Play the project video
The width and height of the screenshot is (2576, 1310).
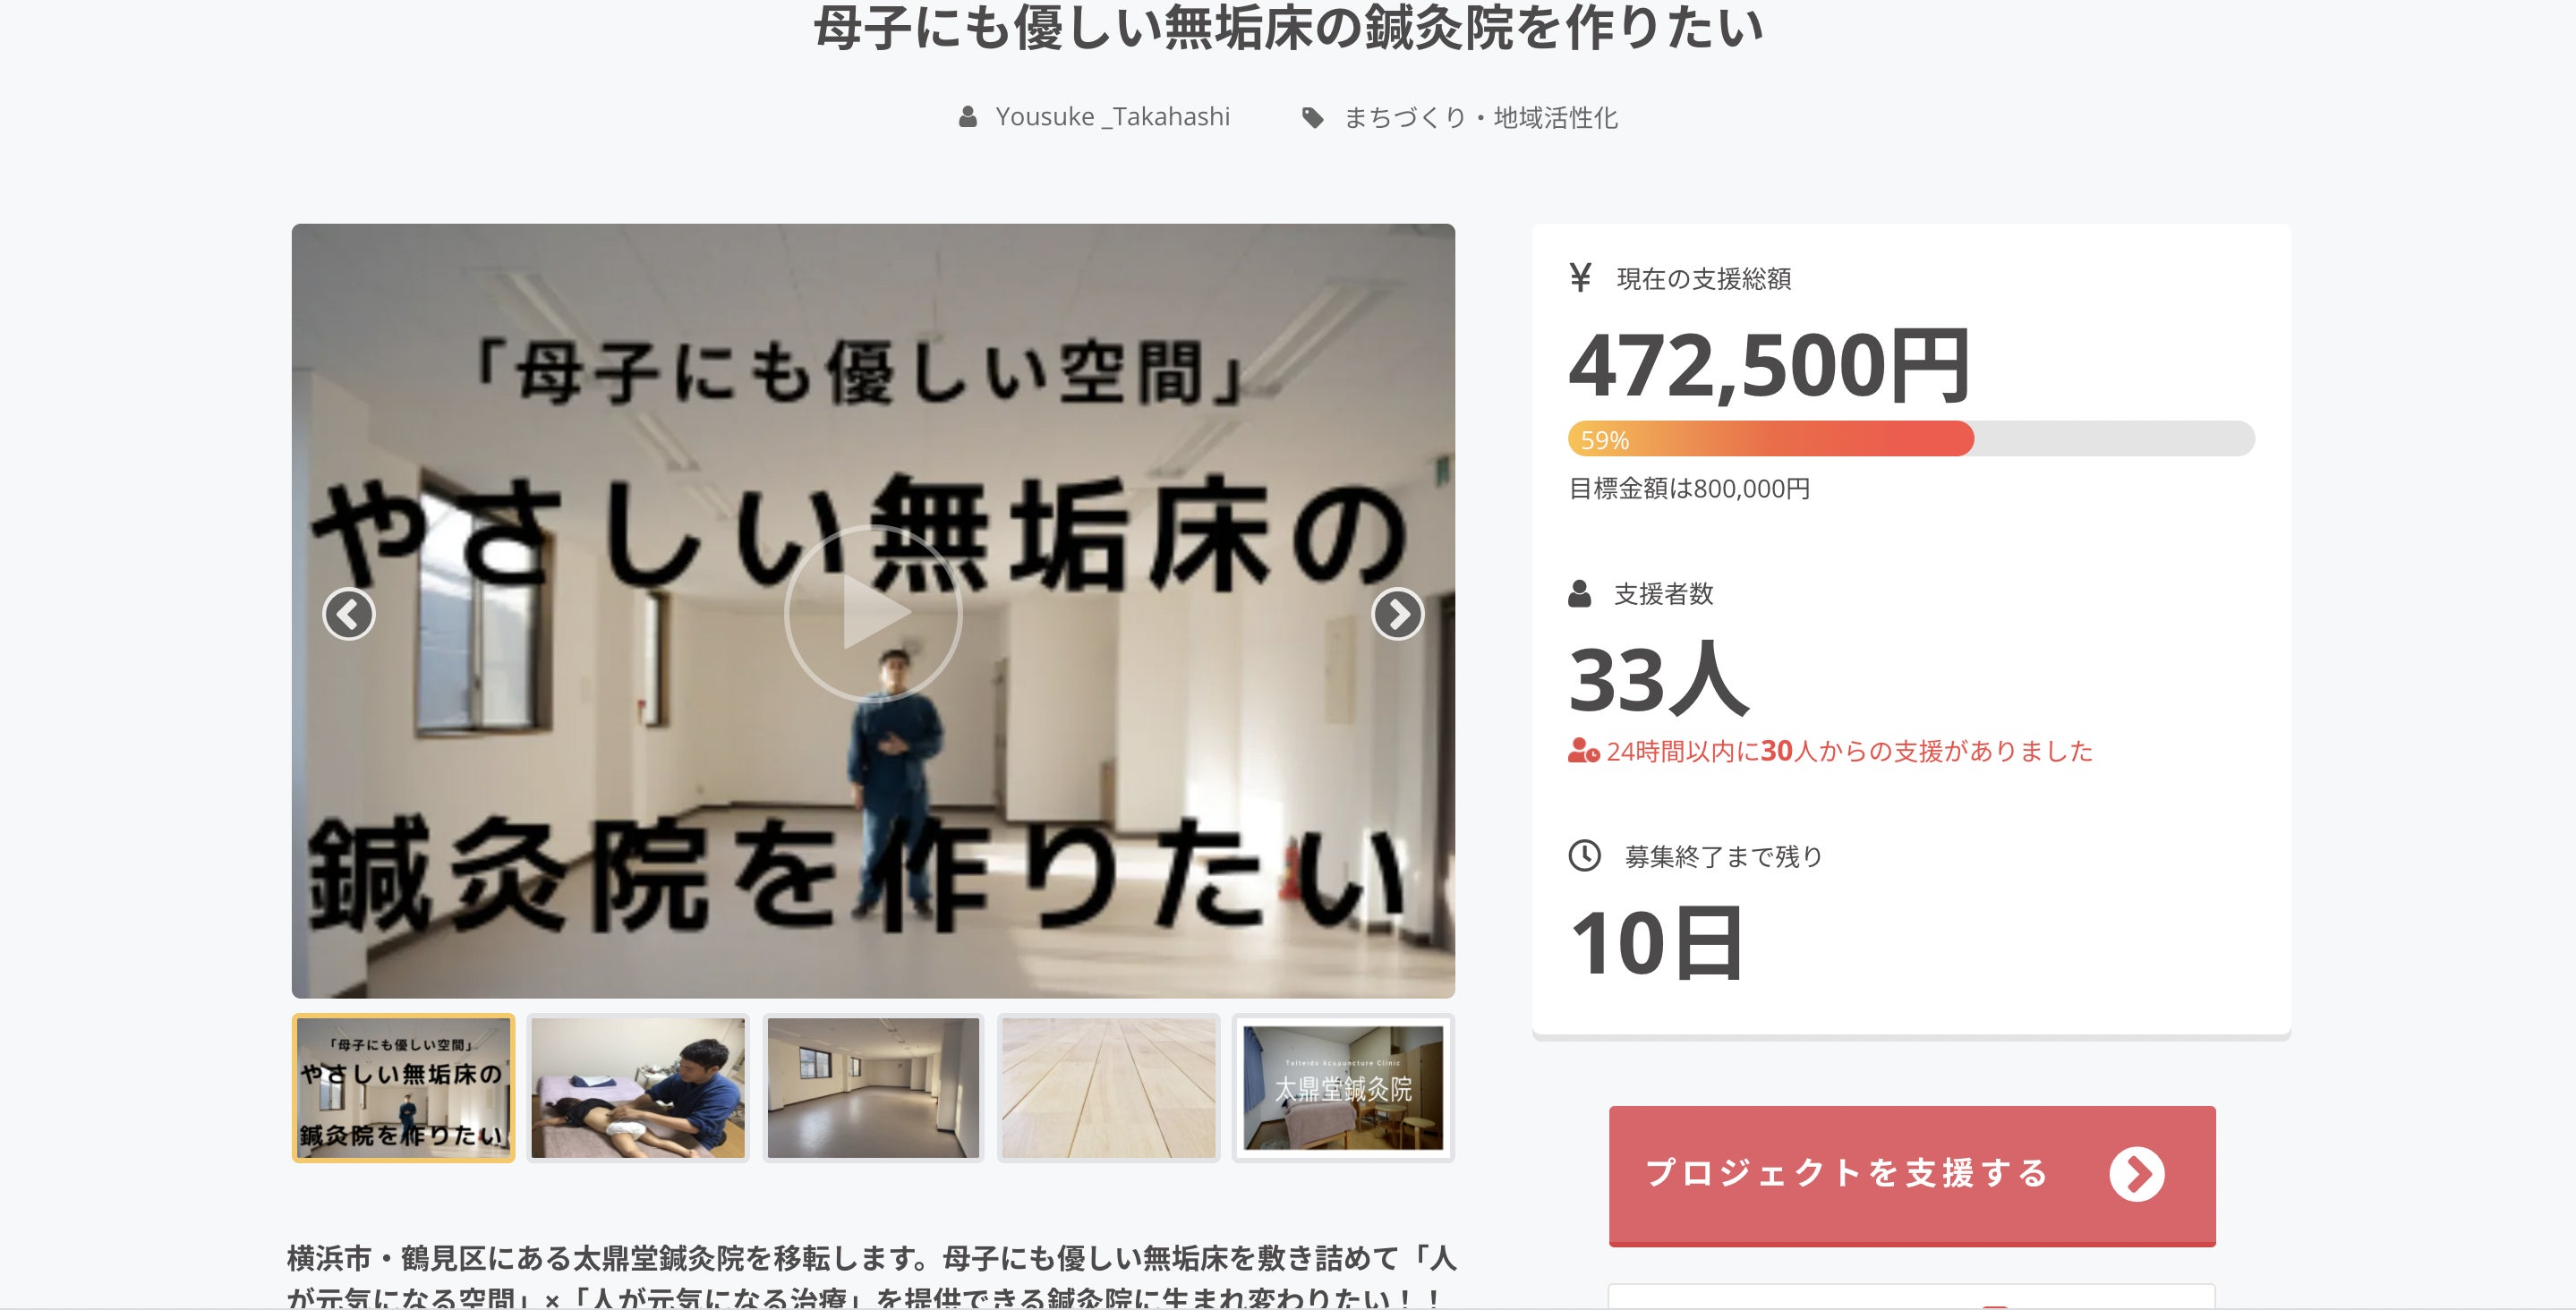point(873,612)
